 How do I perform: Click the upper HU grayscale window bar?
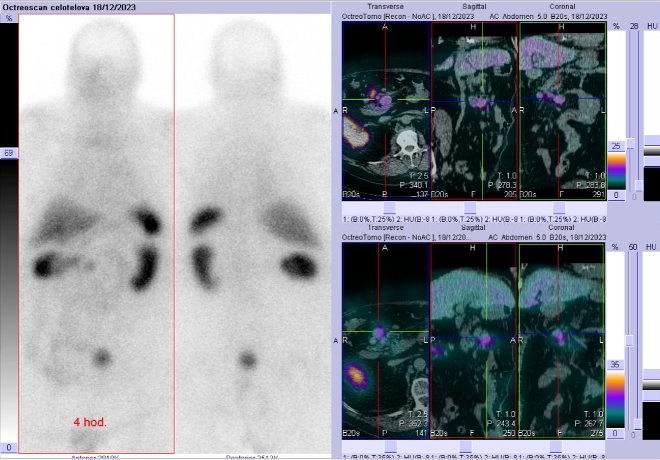652,151
